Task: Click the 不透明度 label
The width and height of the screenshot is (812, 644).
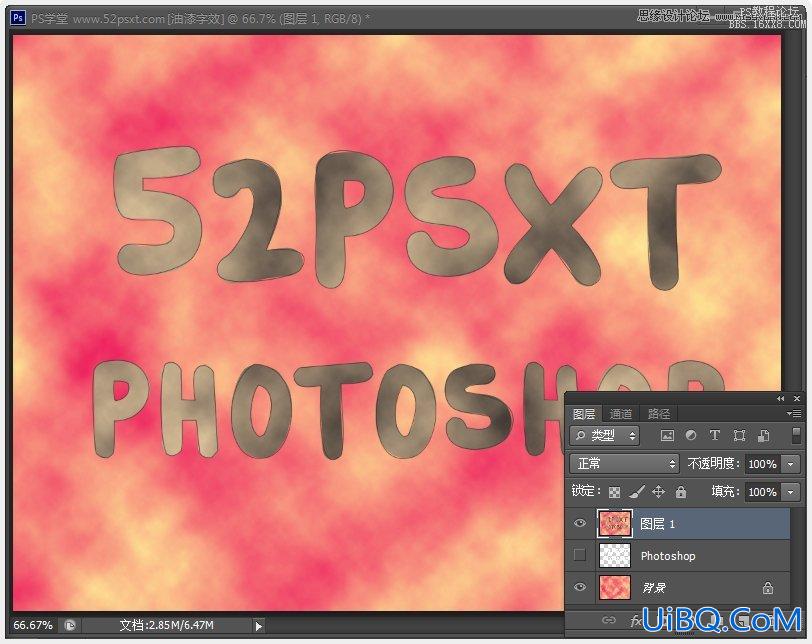Action: tap(714, 464)
